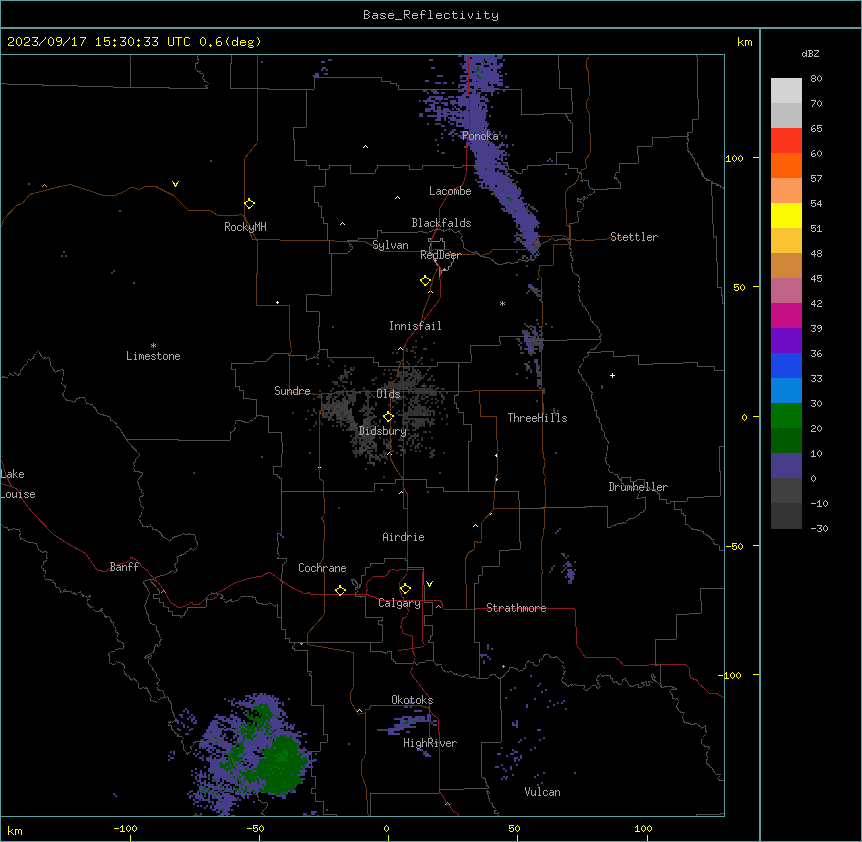
Task: Pick the bright green 30-20 dBZ legend color
Action: point(786,416)
